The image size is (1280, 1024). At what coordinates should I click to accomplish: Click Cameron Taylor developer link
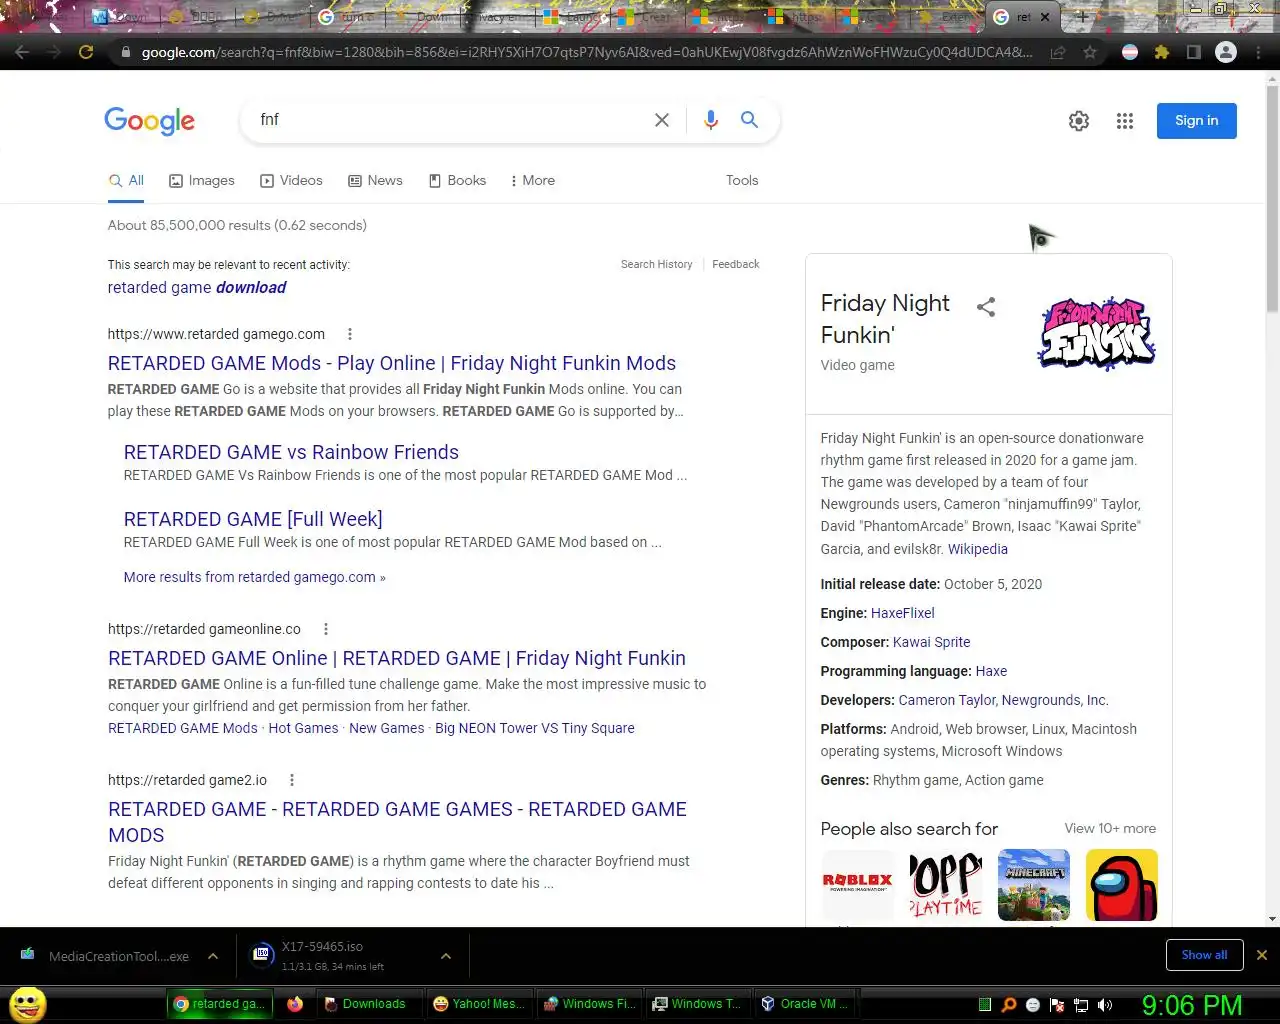point(947,700)
